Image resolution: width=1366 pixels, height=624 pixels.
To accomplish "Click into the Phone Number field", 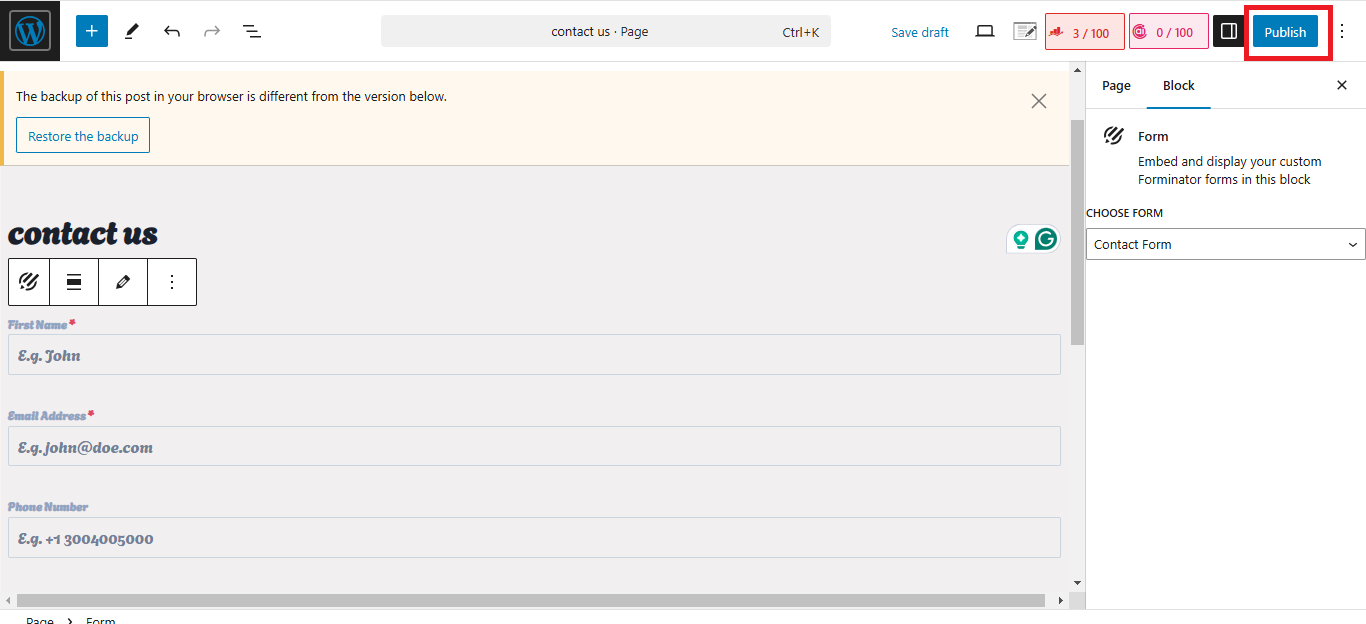I will [534, 537].
